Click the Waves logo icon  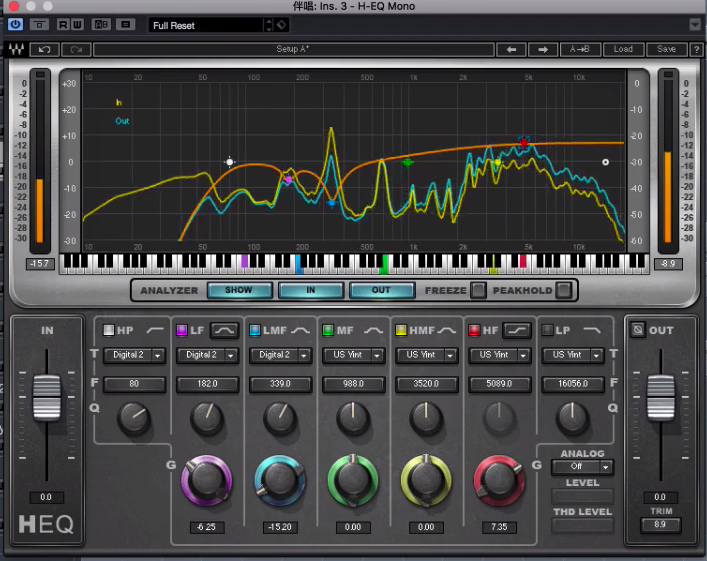point(17,49)
